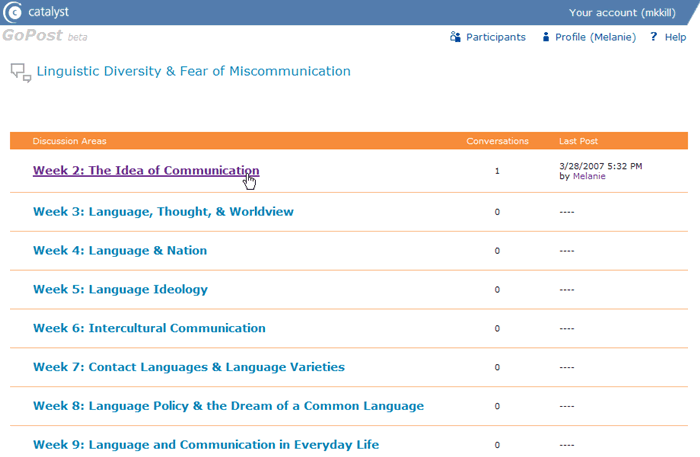Click the Catalyst logo icon
The image size is (700, 457).
pyautogui.click(x=14, y=12)
